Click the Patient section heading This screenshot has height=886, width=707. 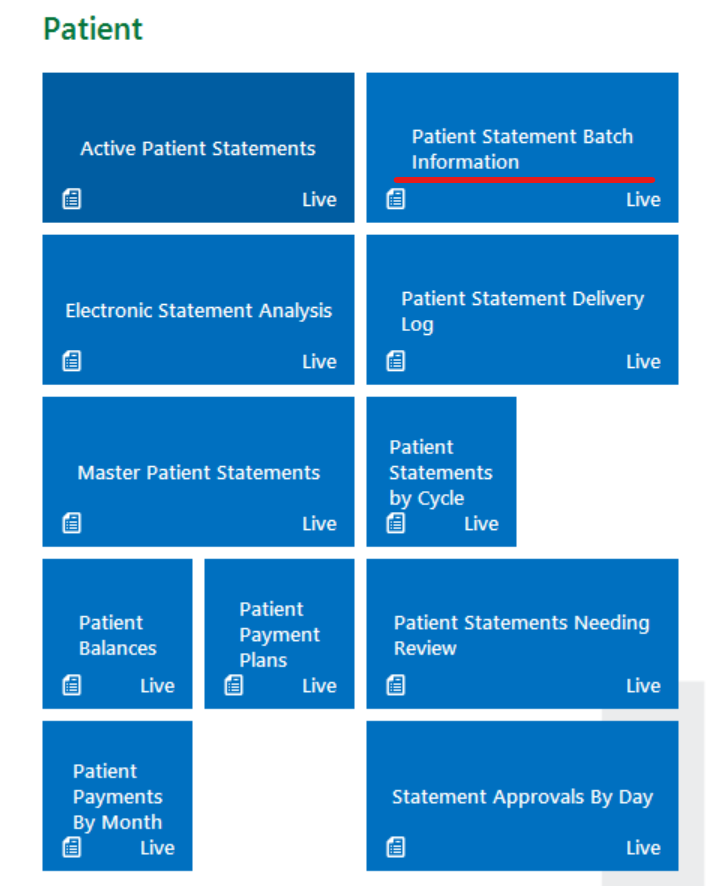93,29
